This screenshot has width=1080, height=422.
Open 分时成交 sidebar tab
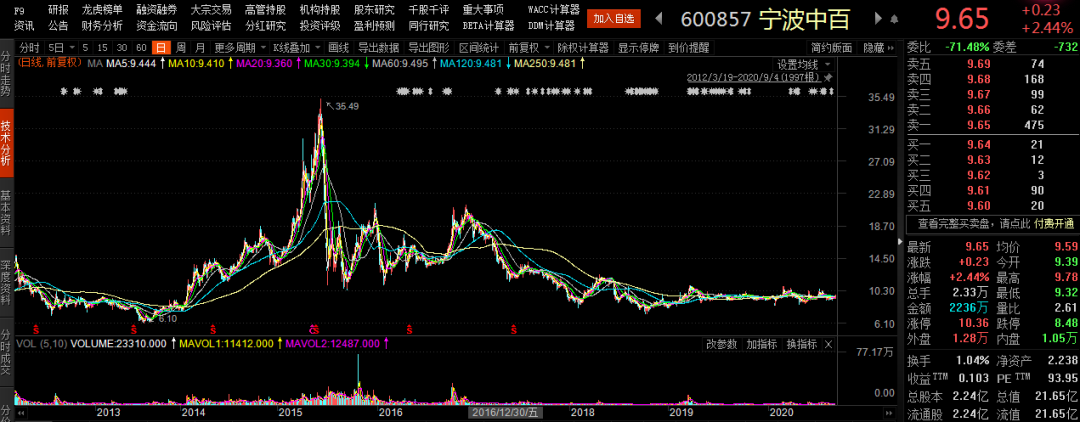[x=6, y=353]
